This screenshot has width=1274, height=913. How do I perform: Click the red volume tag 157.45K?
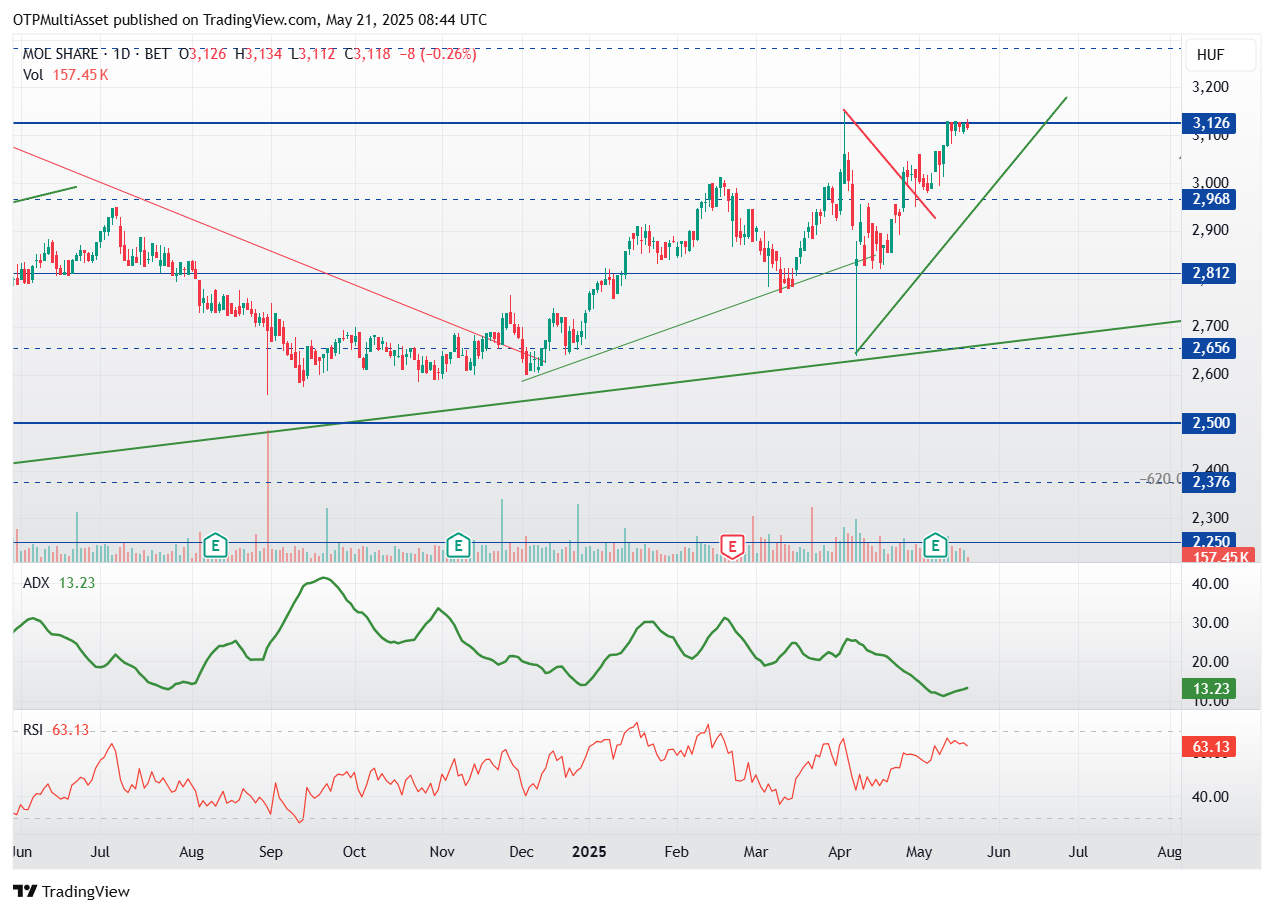click(1211, 557)
